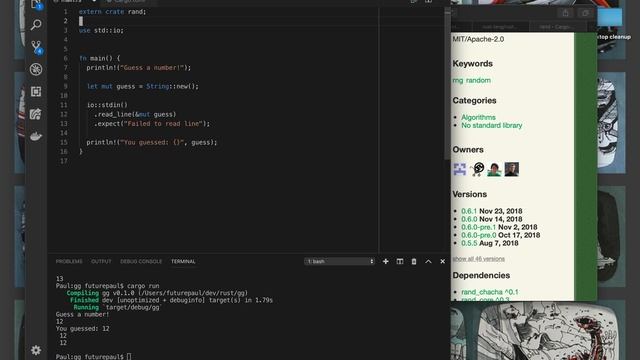Click the let mut guess line
Image resolution: width=640 pixels, height=360 pixels.
[143, 86]
